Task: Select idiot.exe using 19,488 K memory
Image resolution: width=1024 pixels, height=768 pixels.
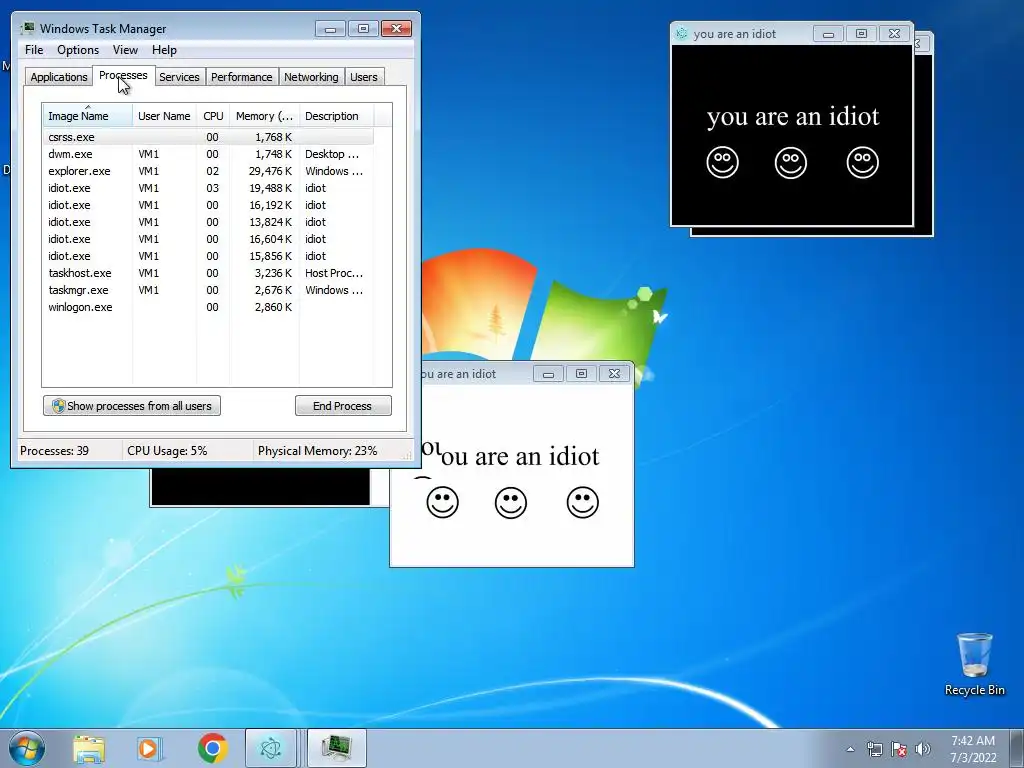Action: [208, 188]
